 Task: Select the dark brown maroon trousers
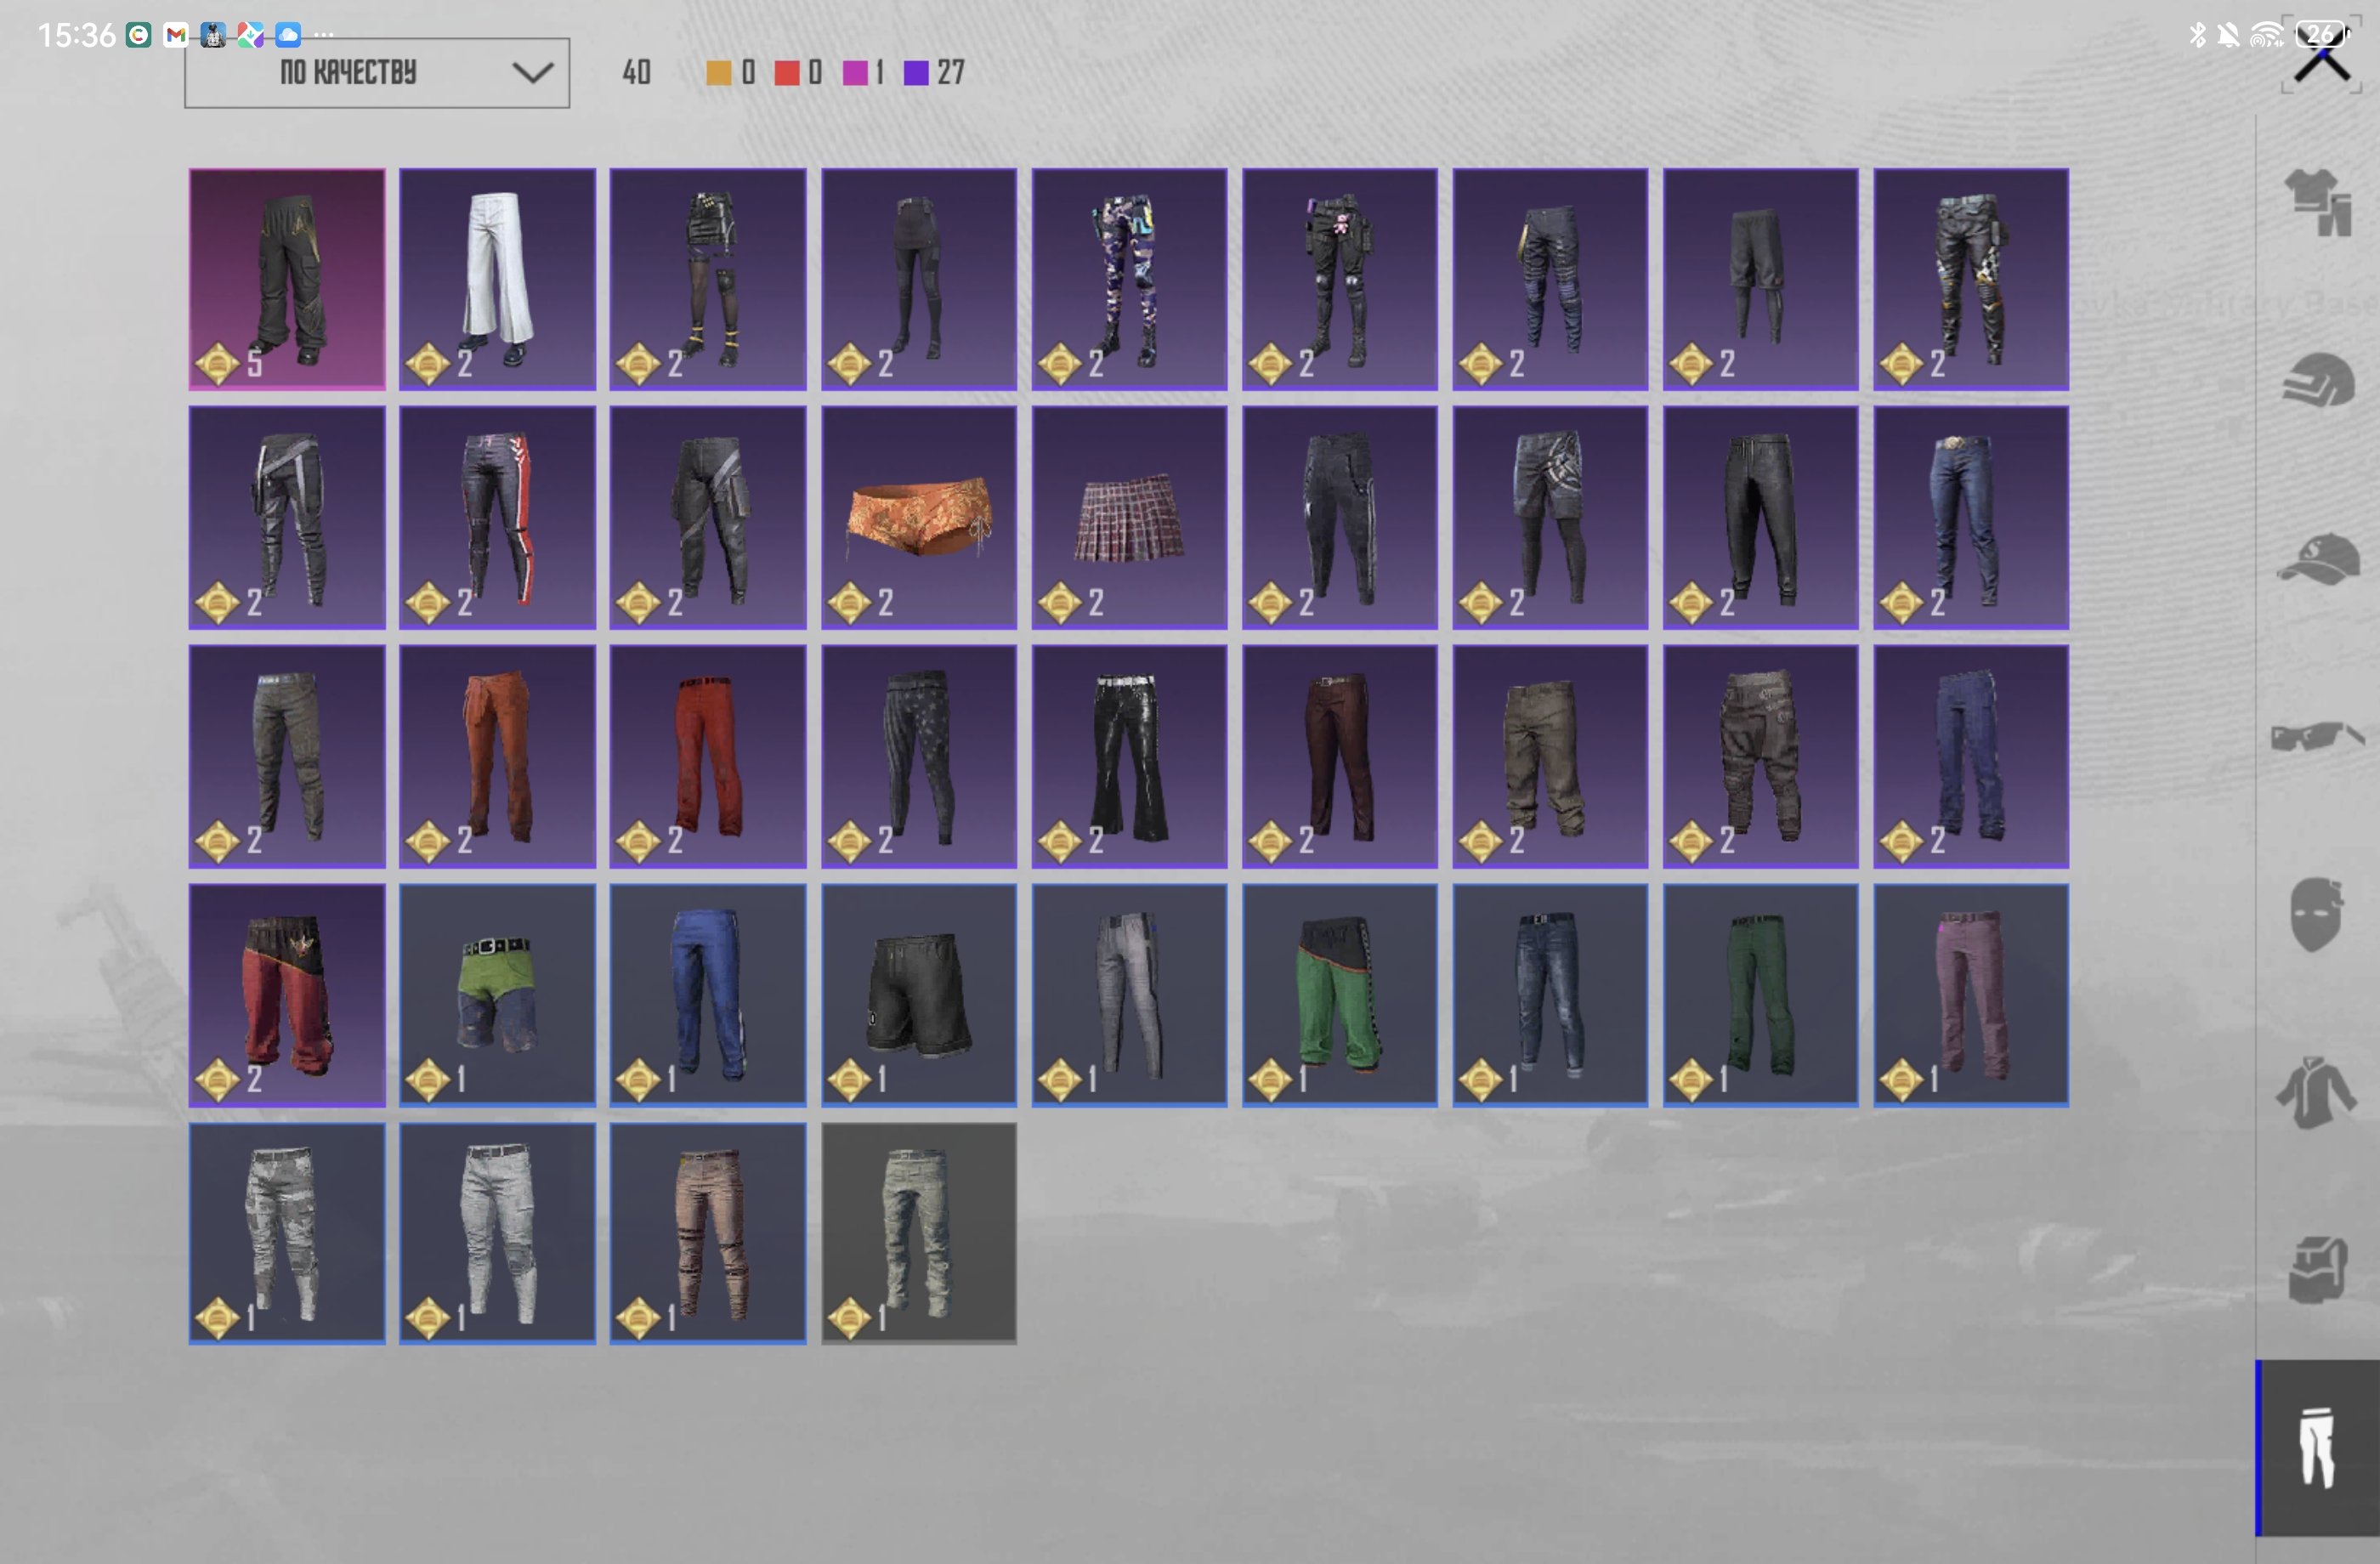[x=1340, y=756]
